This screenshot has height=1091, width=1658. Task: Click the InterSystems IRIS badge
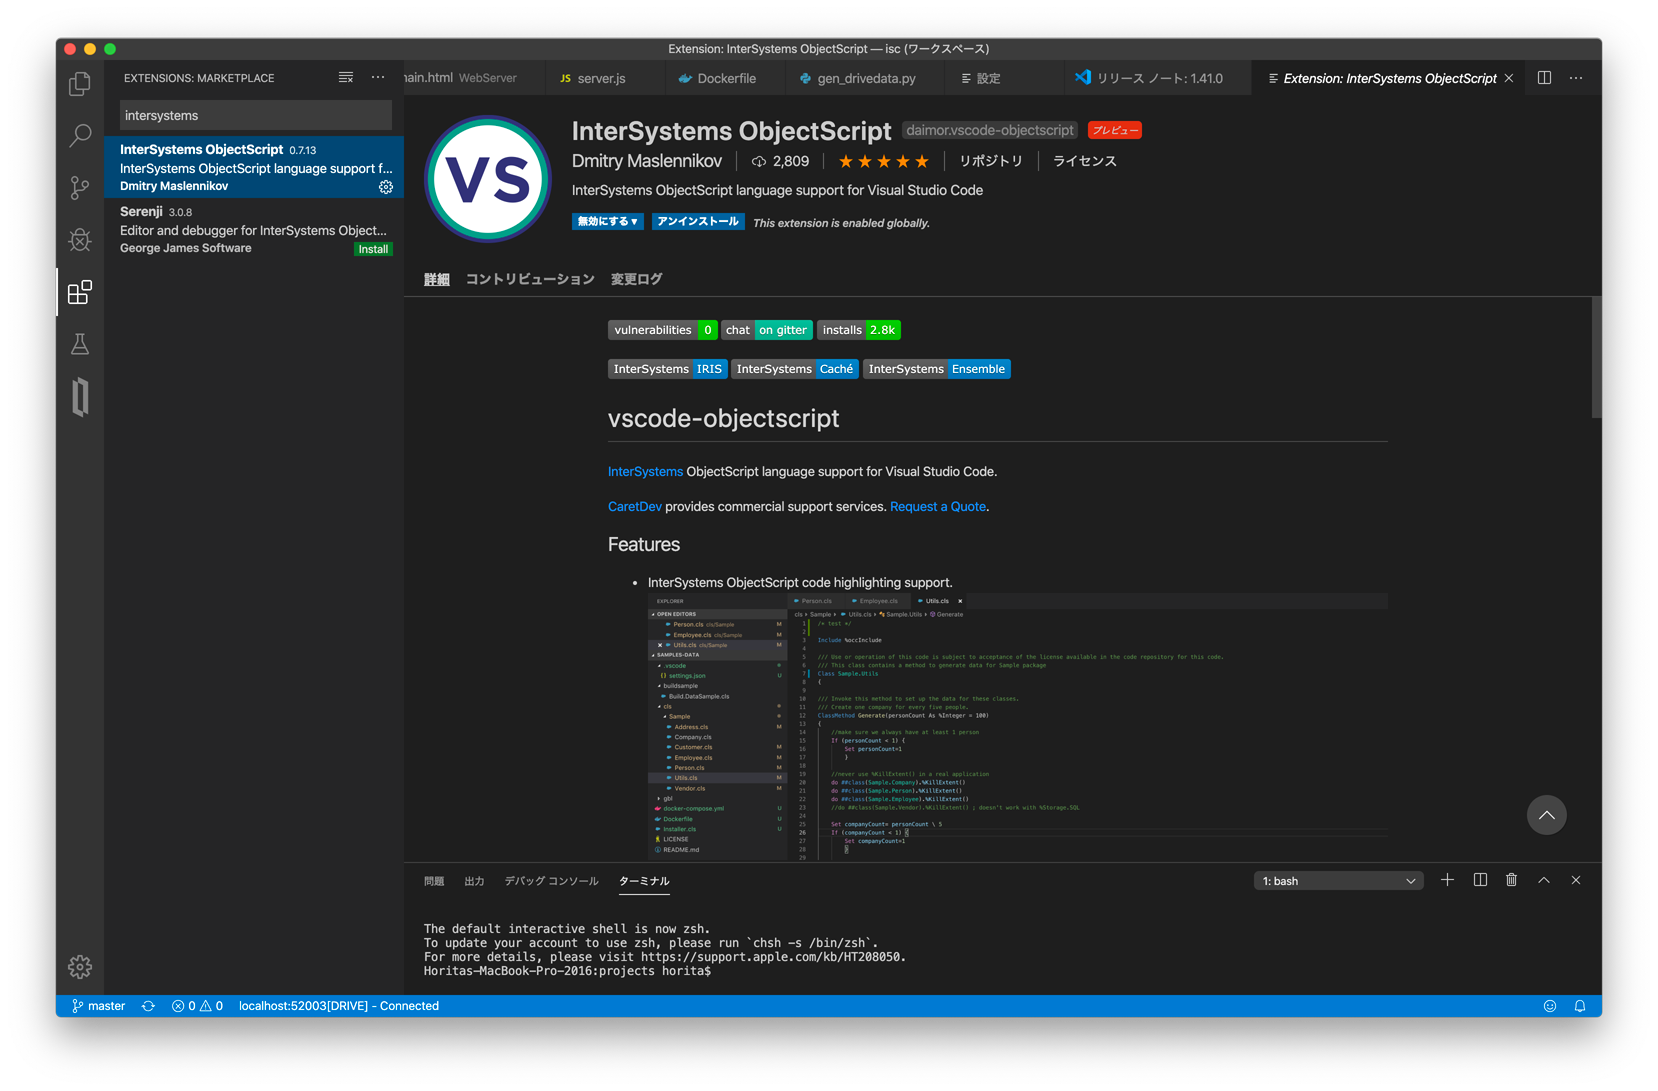pos(667,369)
